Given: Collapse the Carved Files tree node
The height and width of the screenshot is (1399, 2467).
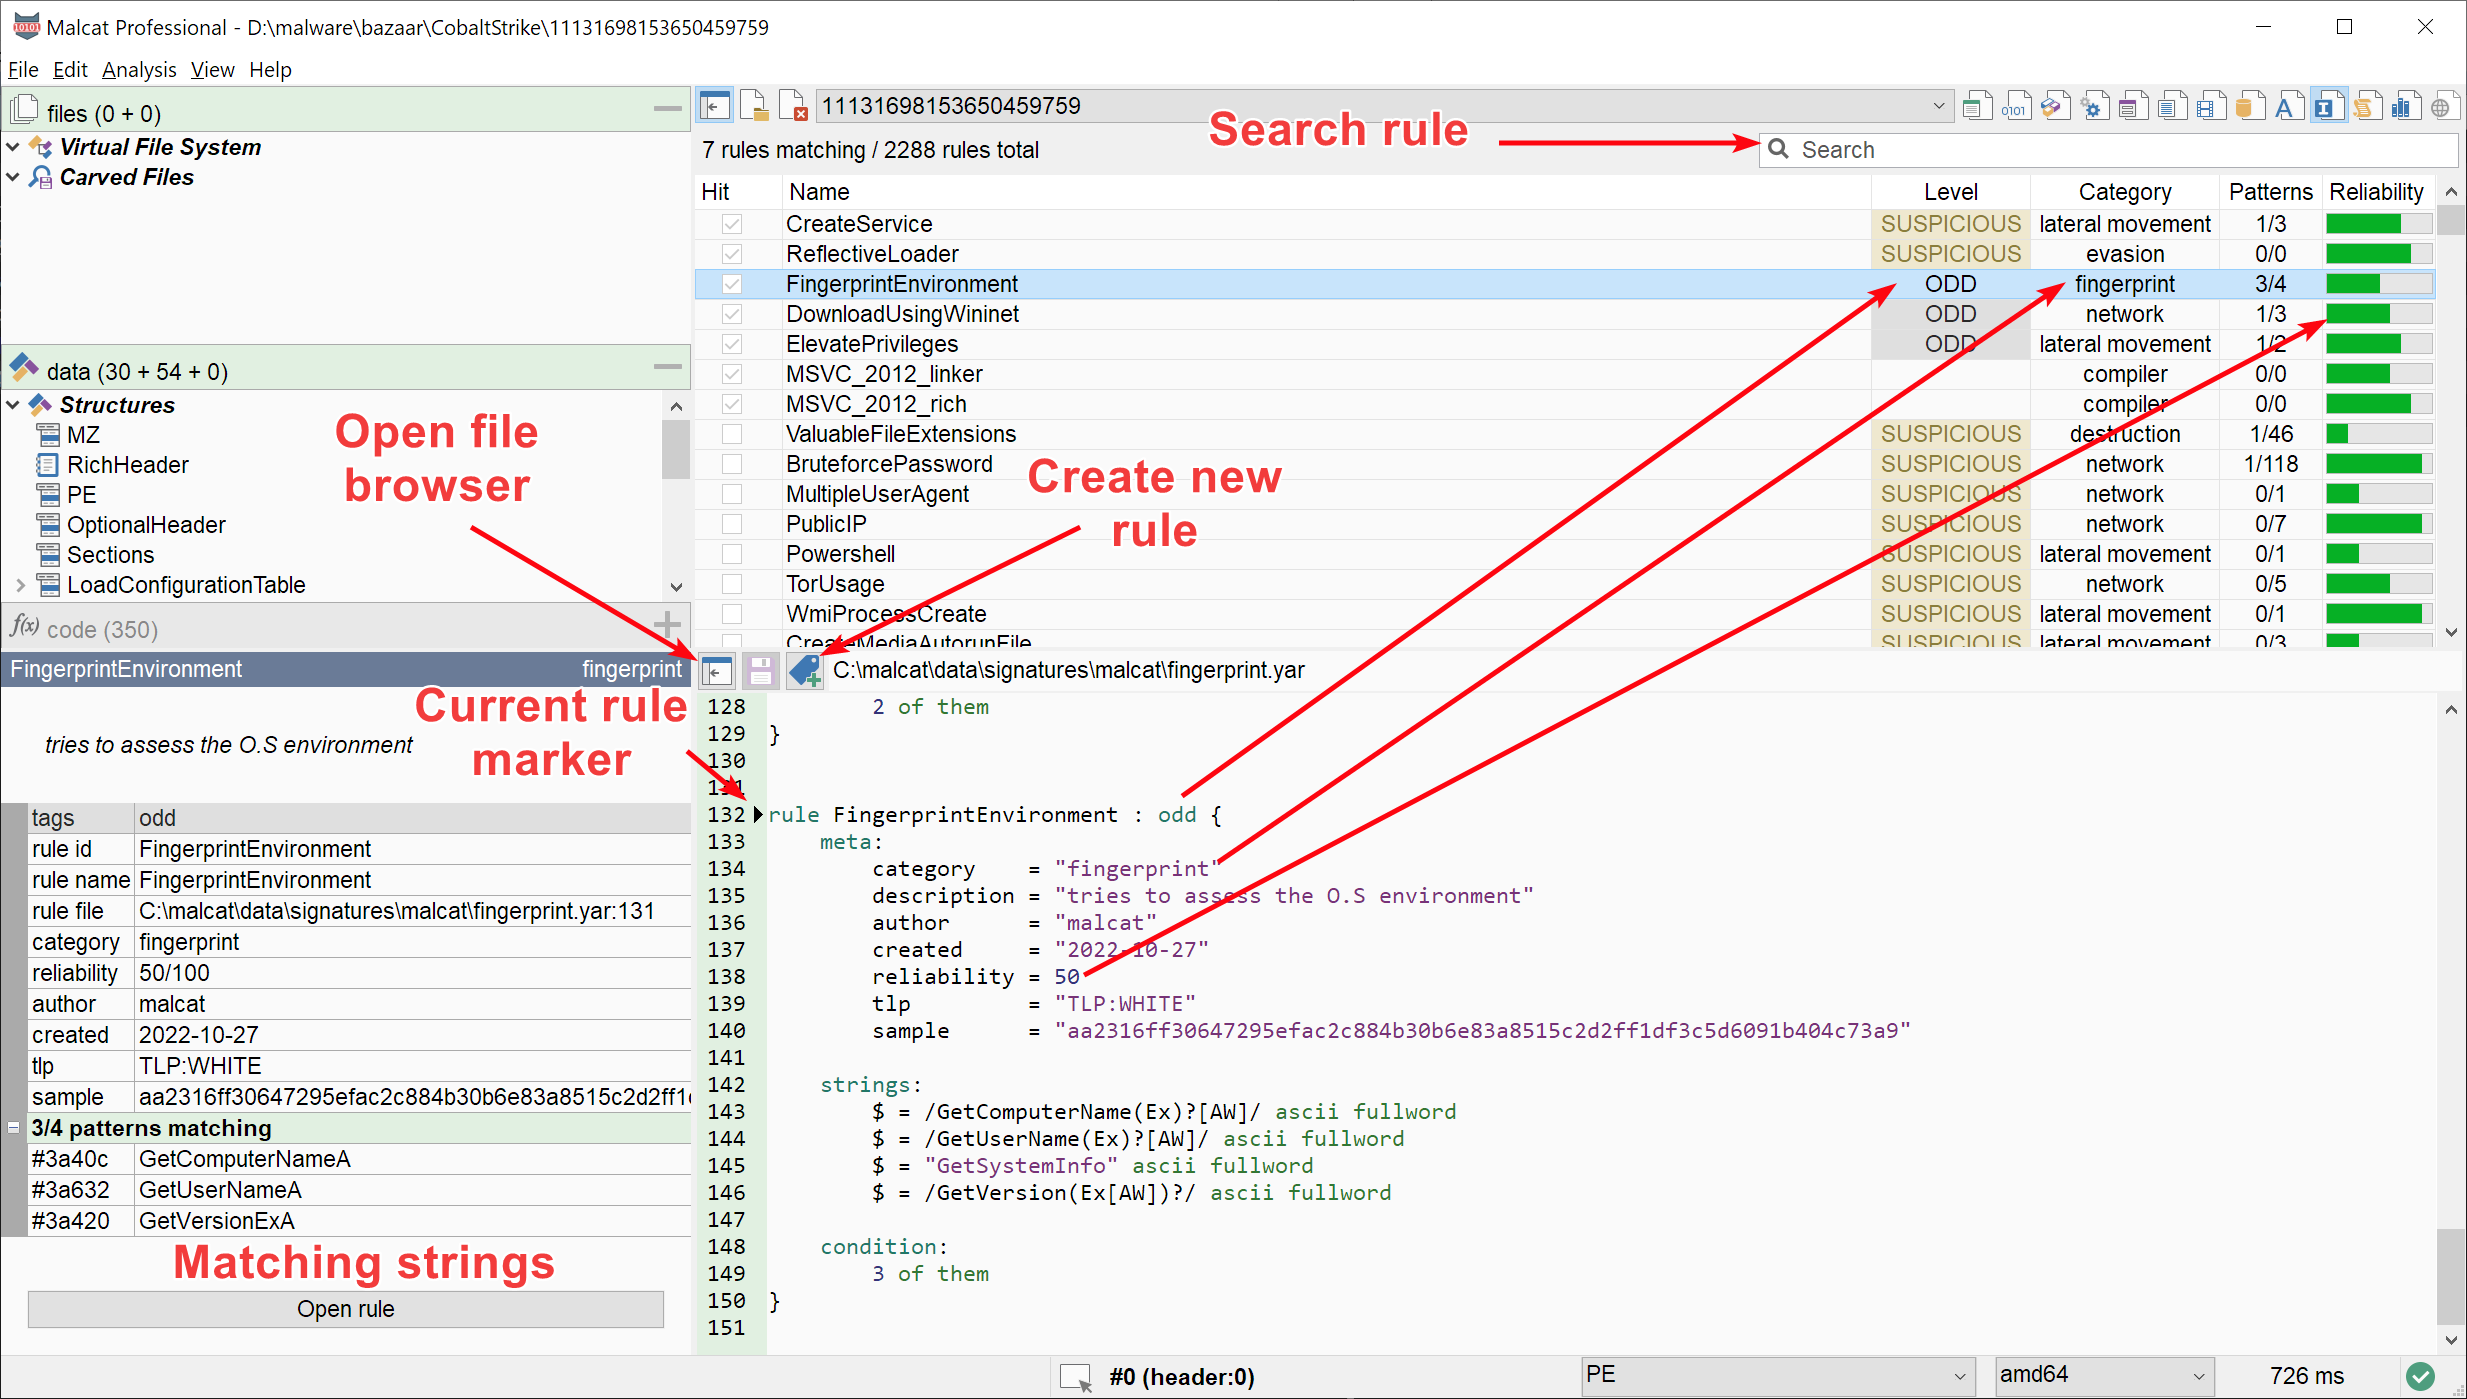Looking at the screenshot, I should [14, 177].
